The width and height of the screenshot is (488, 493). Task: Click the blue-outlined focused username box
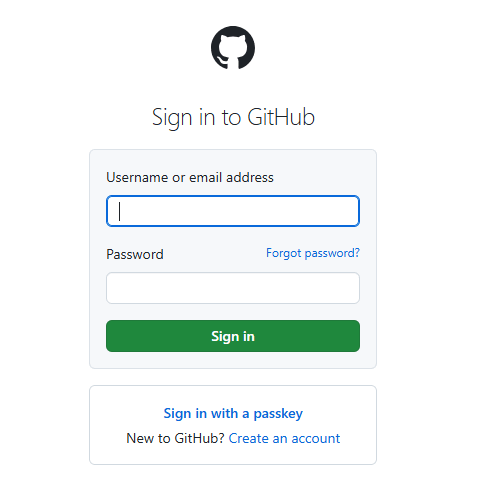(233, 211)
